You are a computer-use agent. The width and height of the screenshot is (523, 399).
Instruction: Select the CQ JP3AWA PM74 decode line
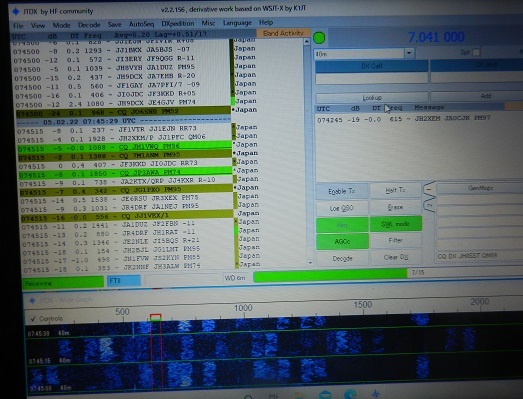125,172
